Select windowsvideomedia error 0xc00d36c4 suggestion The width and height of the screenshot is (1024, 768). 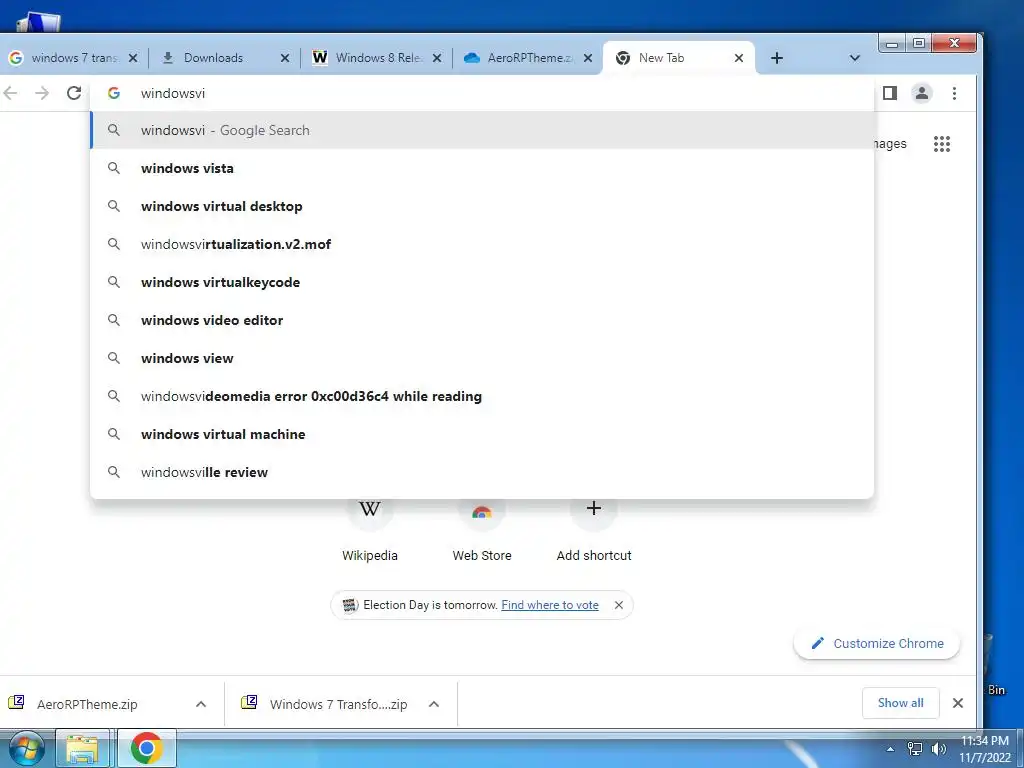click(482, 396)
